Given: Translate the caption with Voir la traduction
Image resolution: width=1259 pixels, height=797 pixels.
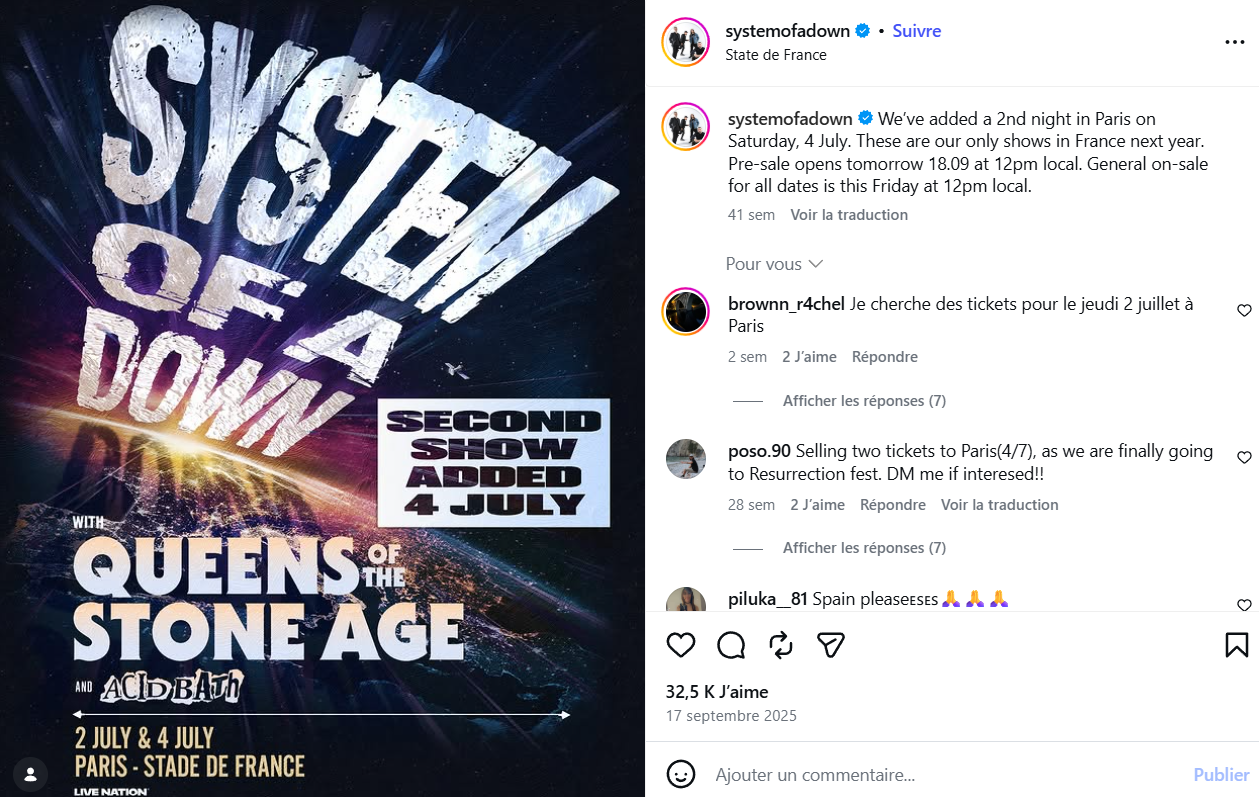Looking at the screenshot, I should [x=849, y=215].
